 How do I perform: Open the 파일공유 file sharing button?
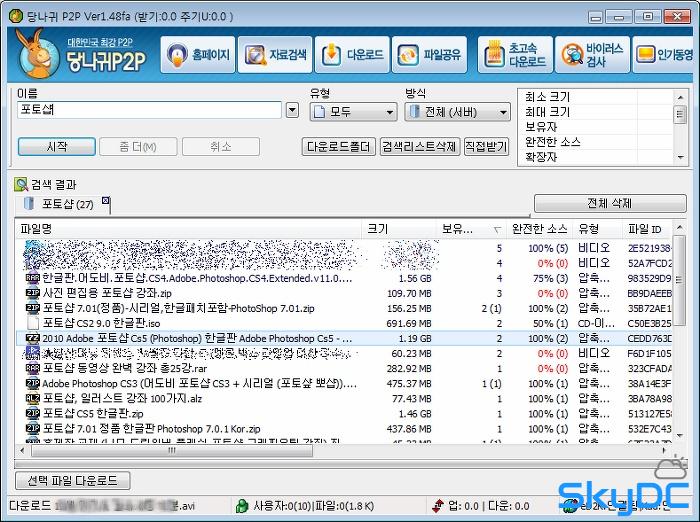tap(429, 54)
